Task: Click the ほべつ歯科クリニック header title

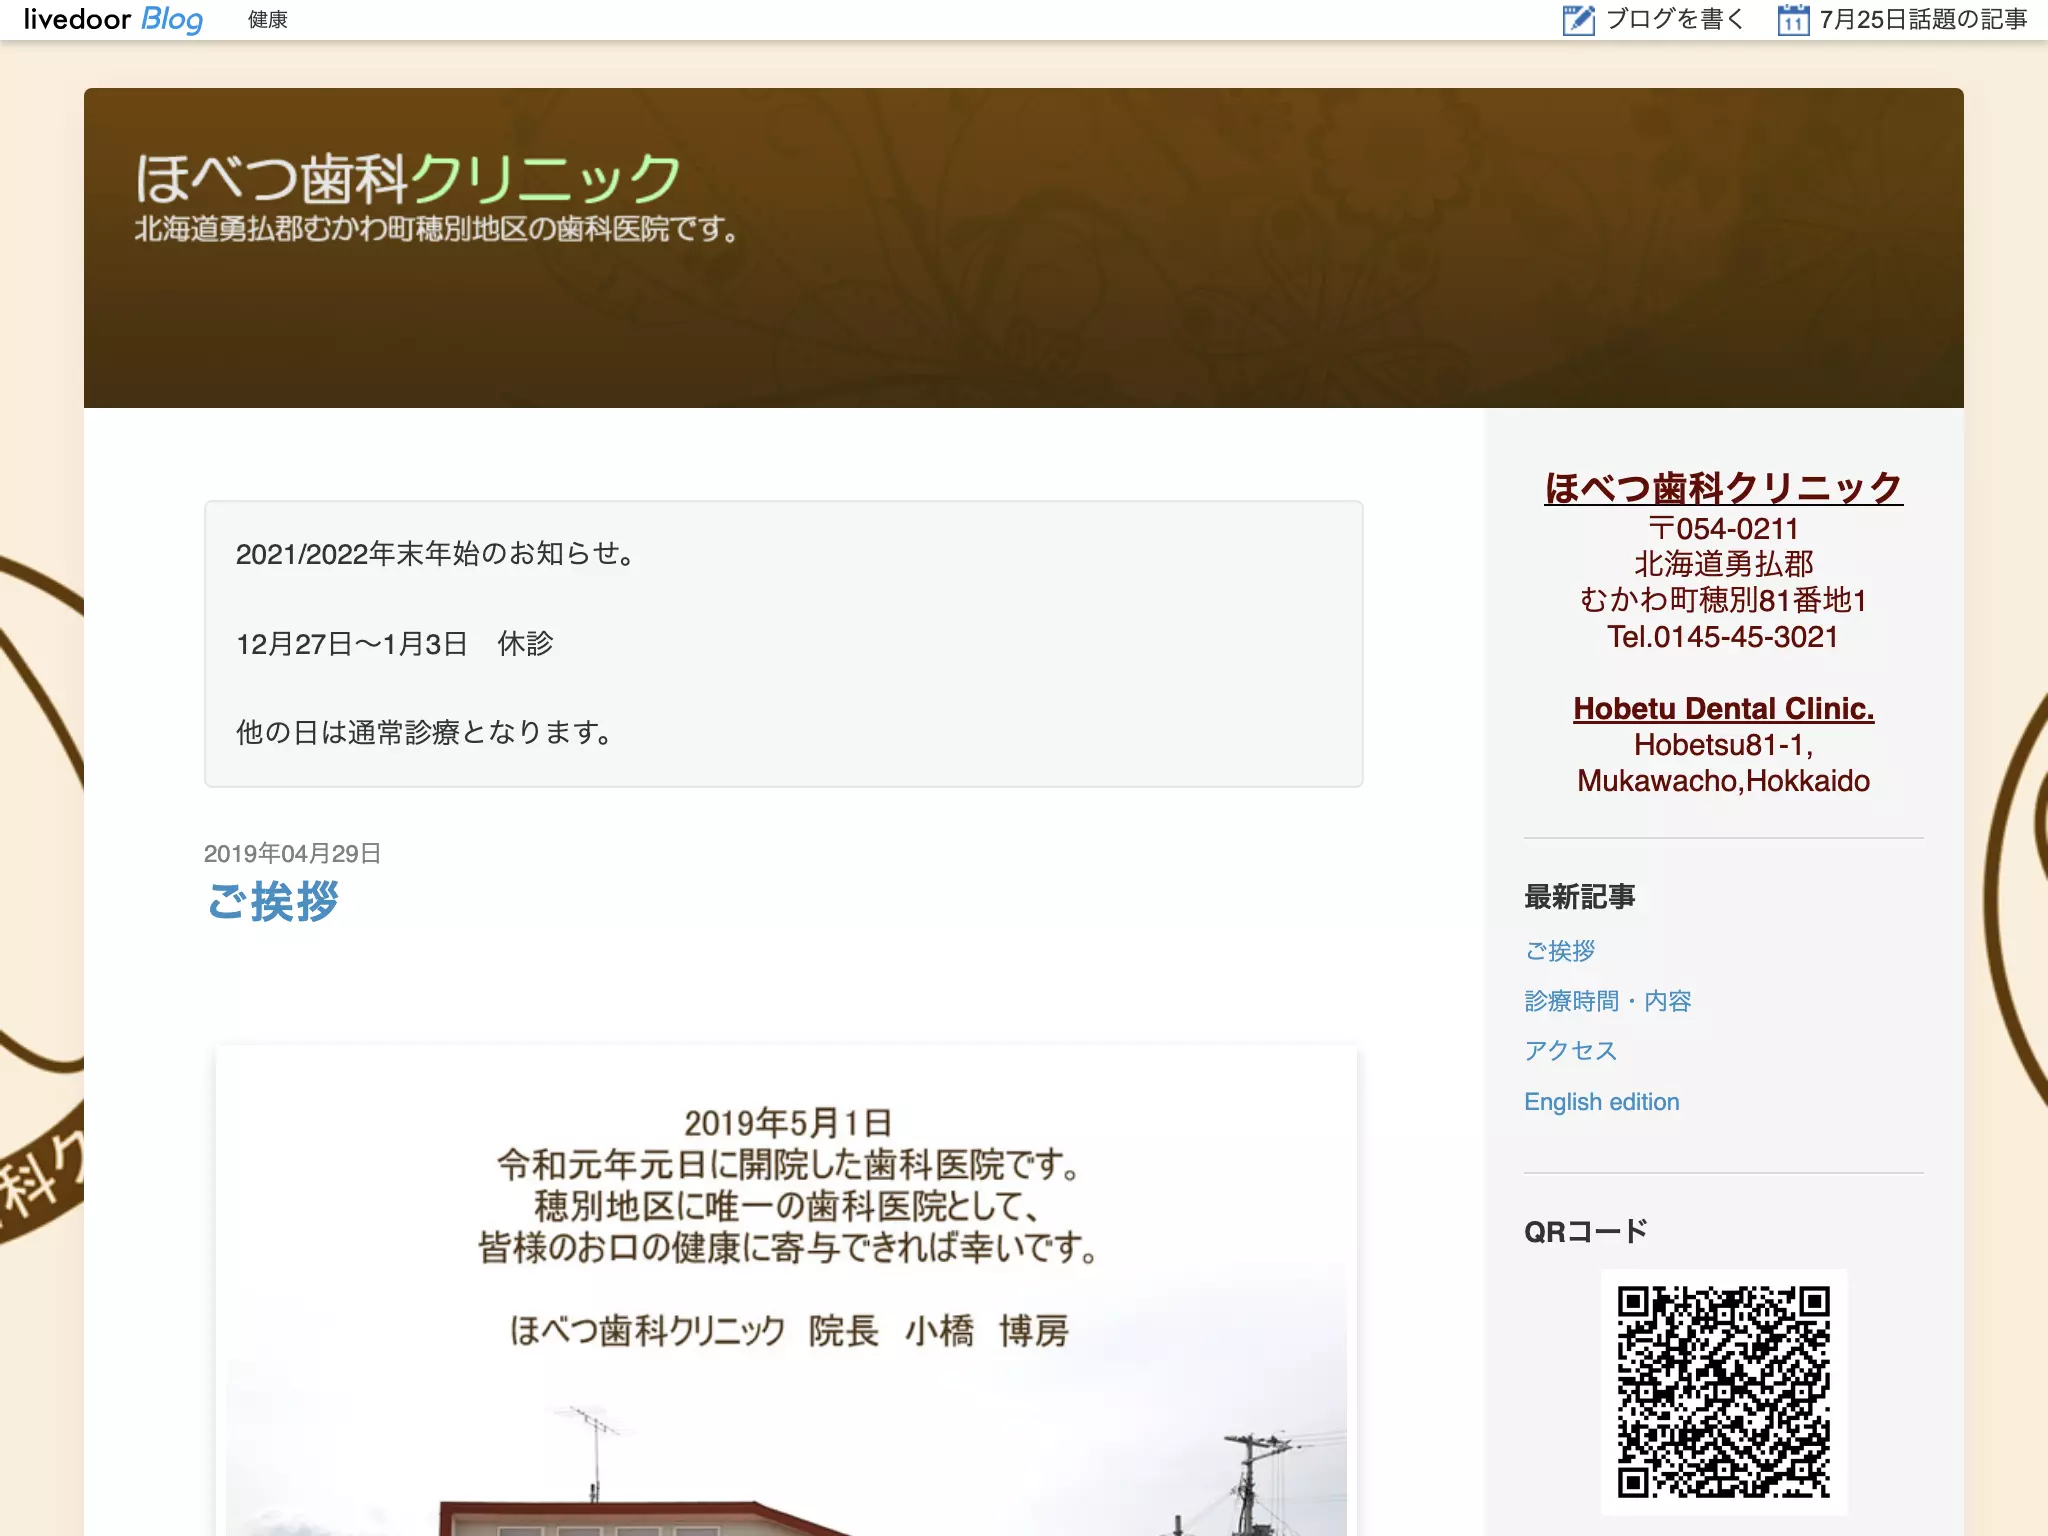Action: click(x=408, y=178)
